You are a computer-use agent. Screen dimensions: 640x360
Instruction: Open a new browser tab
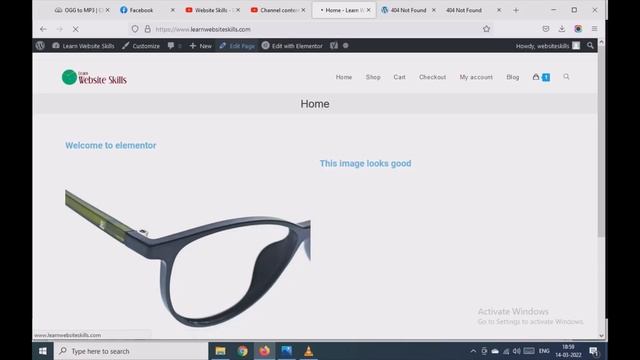coord(516,10)
